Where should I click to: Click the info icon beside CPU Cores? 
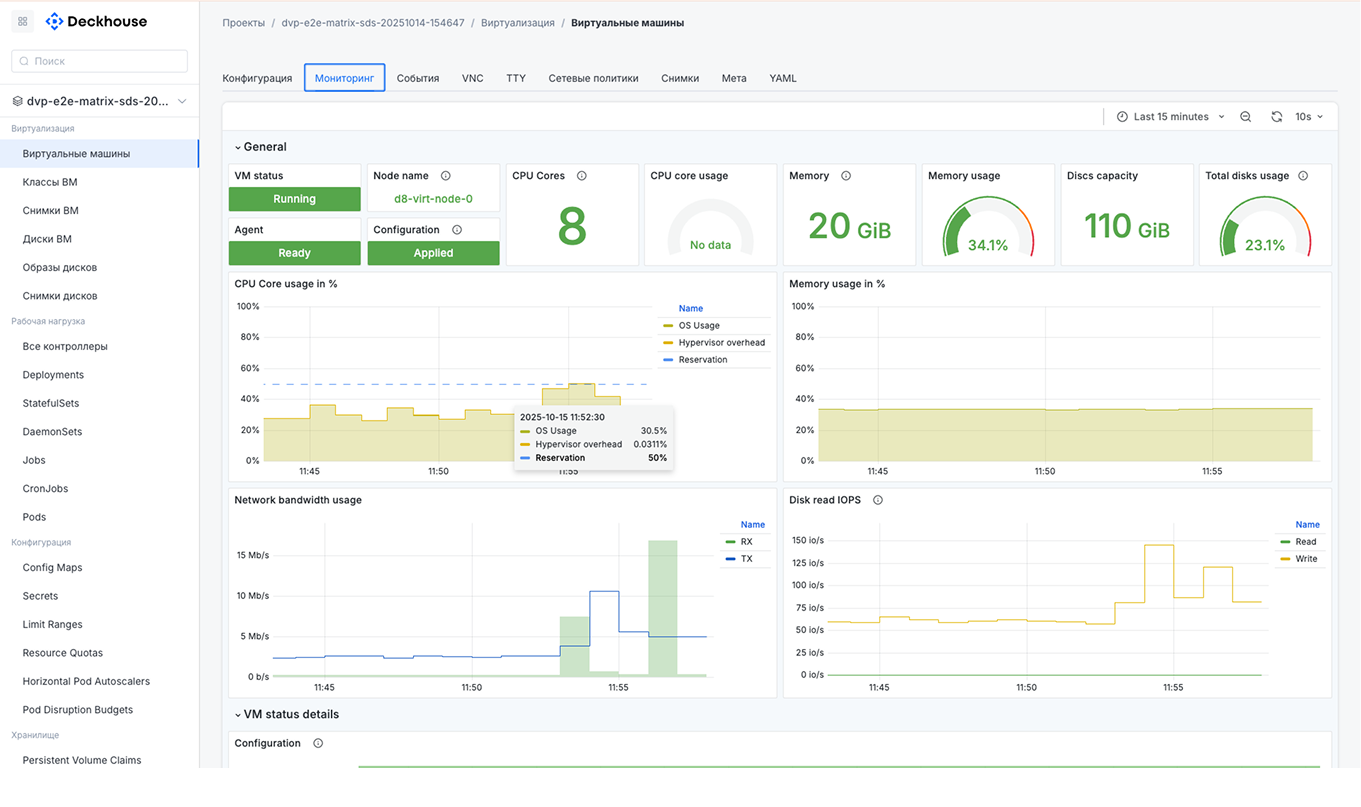582,176
